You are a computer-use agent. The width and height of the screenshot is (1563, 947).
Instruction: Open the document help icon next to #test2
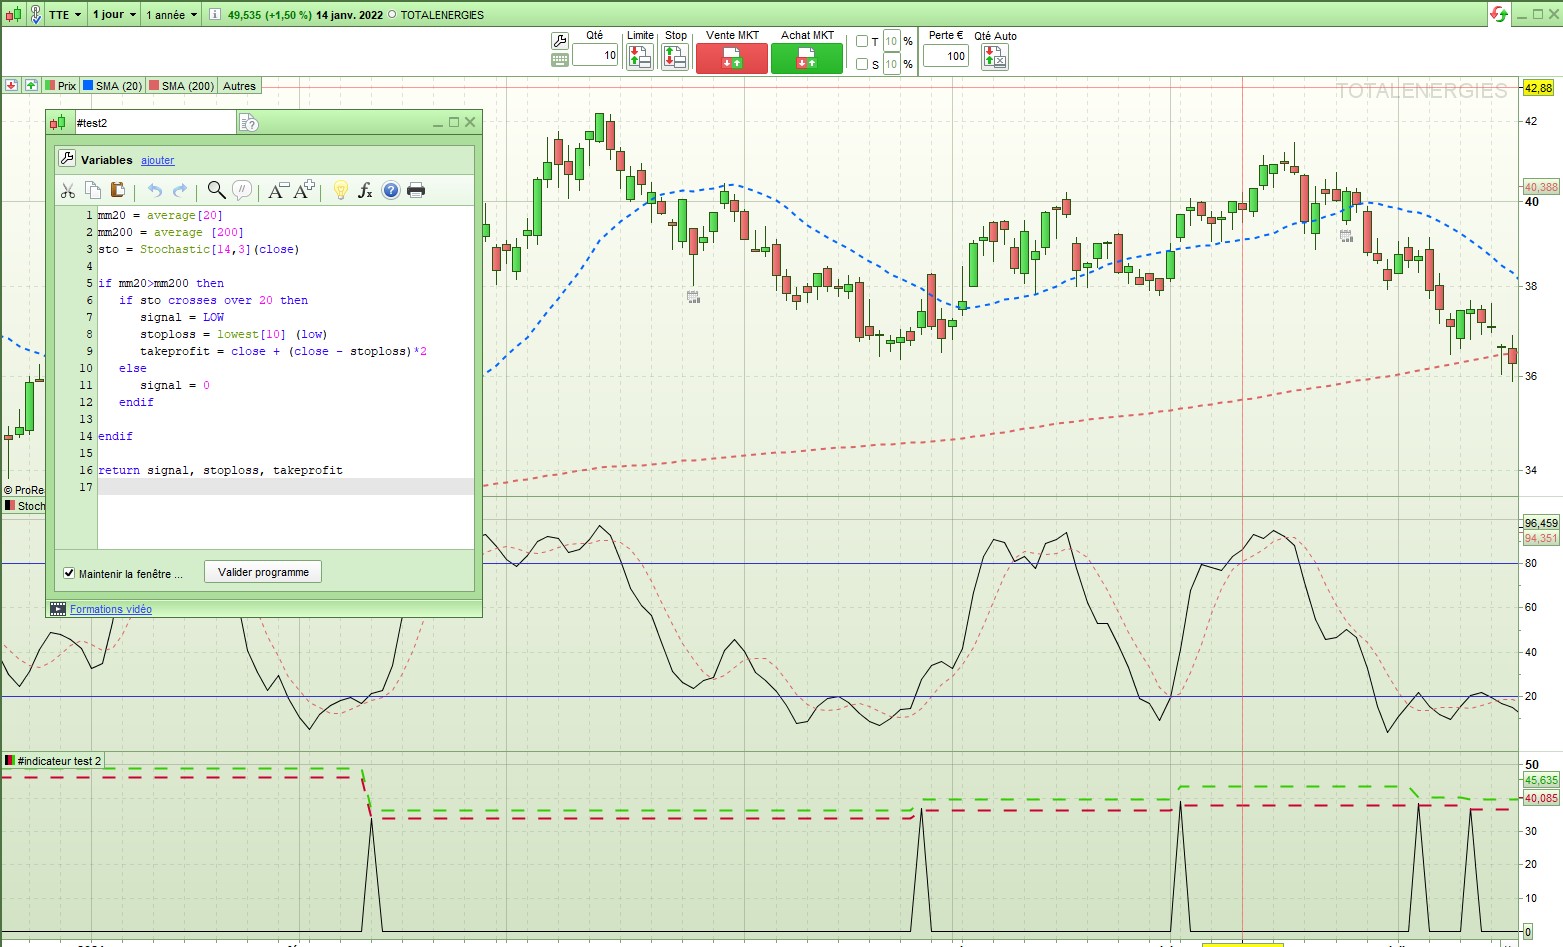pos(249,123)
